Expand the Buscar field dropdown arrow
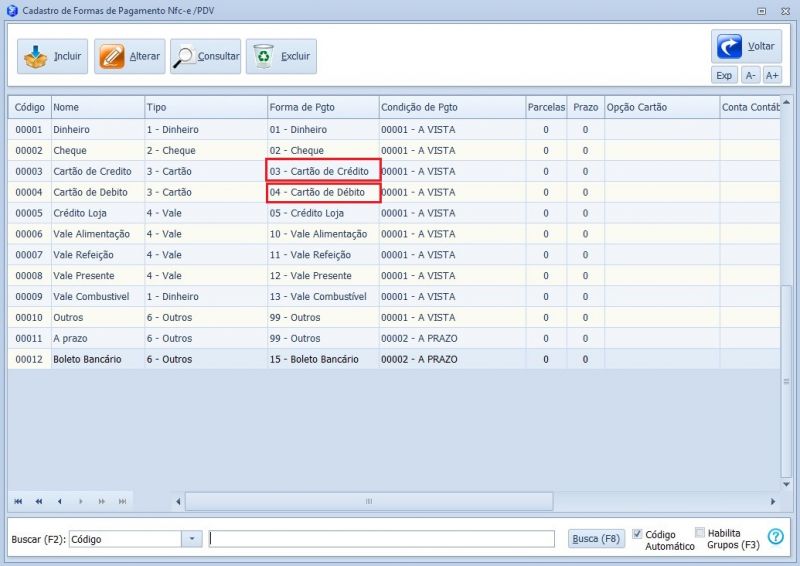The height and width of the screenshot is (566, 800). [x=191, y=539]
